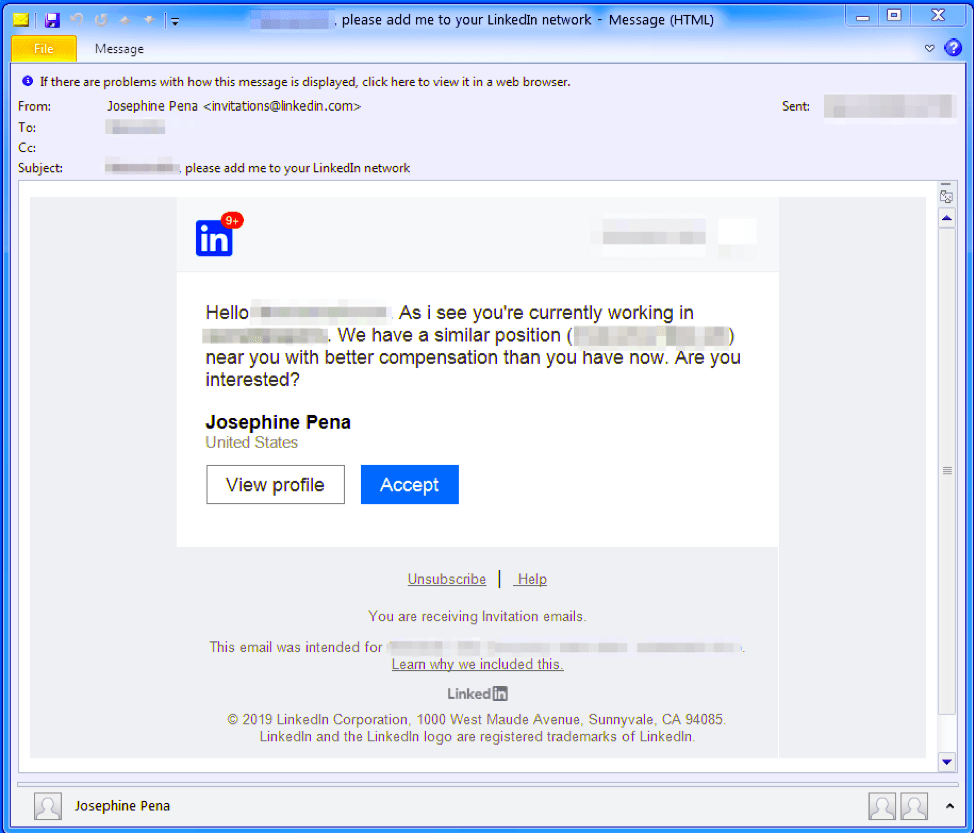This screenshot has width=974, height=833.
Task: Minimize the ribbon using the chevron
Action: point(929,47)
